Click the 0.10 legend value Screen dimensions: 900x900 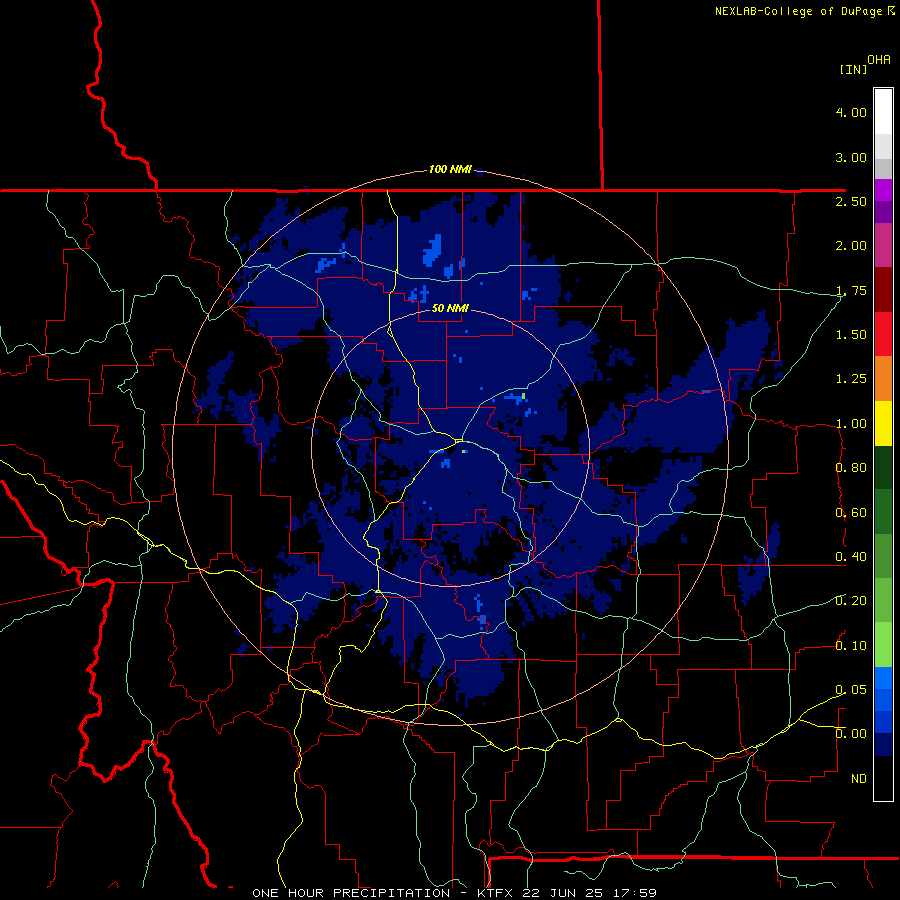(851, 646)
